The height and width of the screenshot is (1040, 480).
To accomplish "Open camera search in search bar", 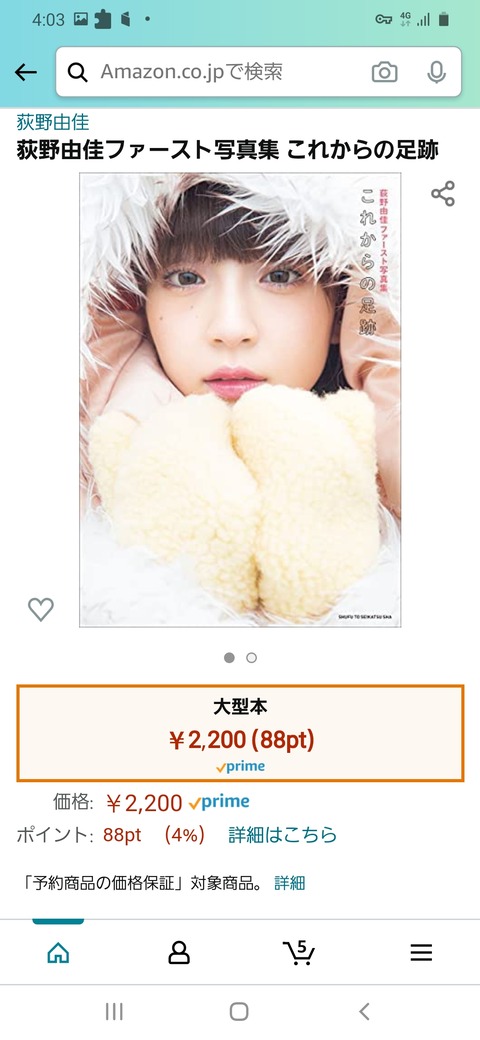I will click(385, 72).
